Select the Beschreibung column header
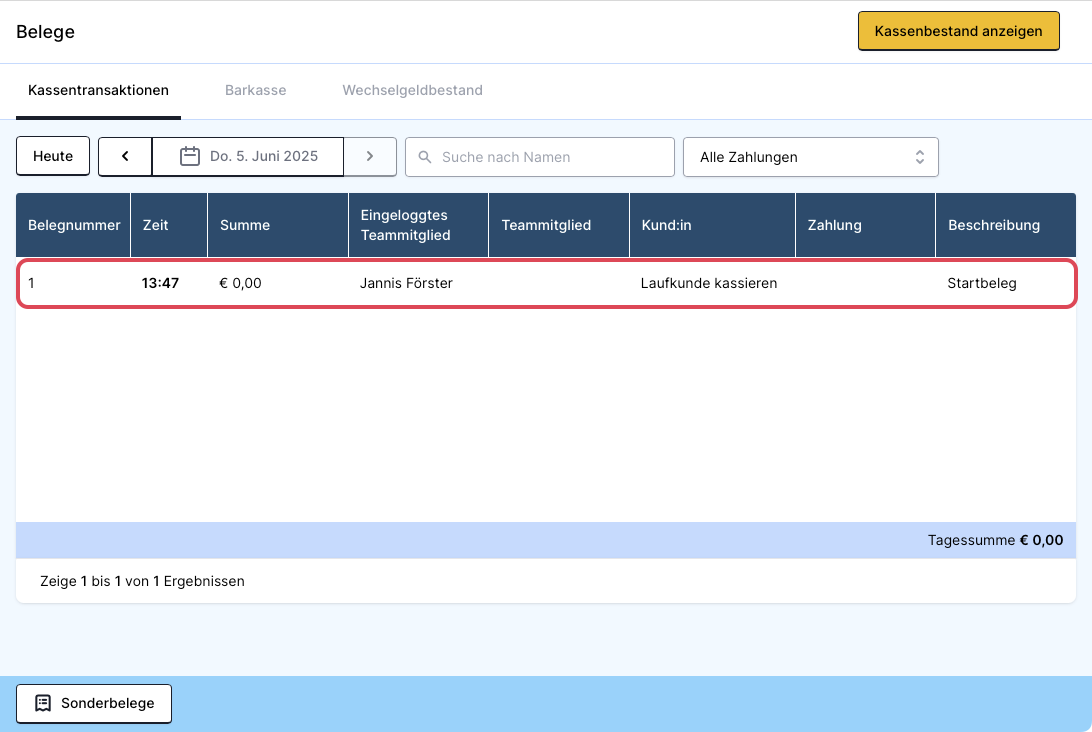Screen dimensions: 1092x732 click(1006, 225)
